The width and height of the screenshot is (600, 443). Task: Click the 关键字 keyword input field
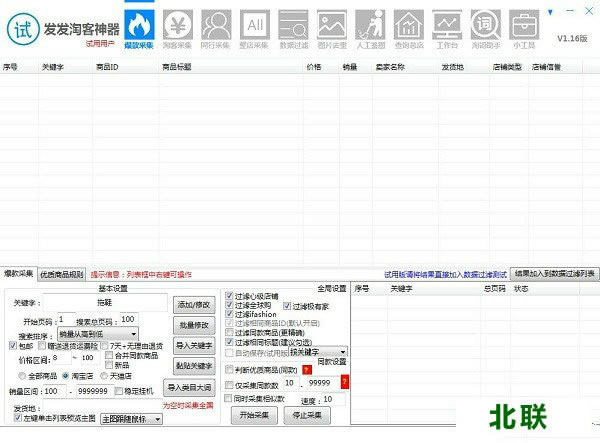(104, 301)
